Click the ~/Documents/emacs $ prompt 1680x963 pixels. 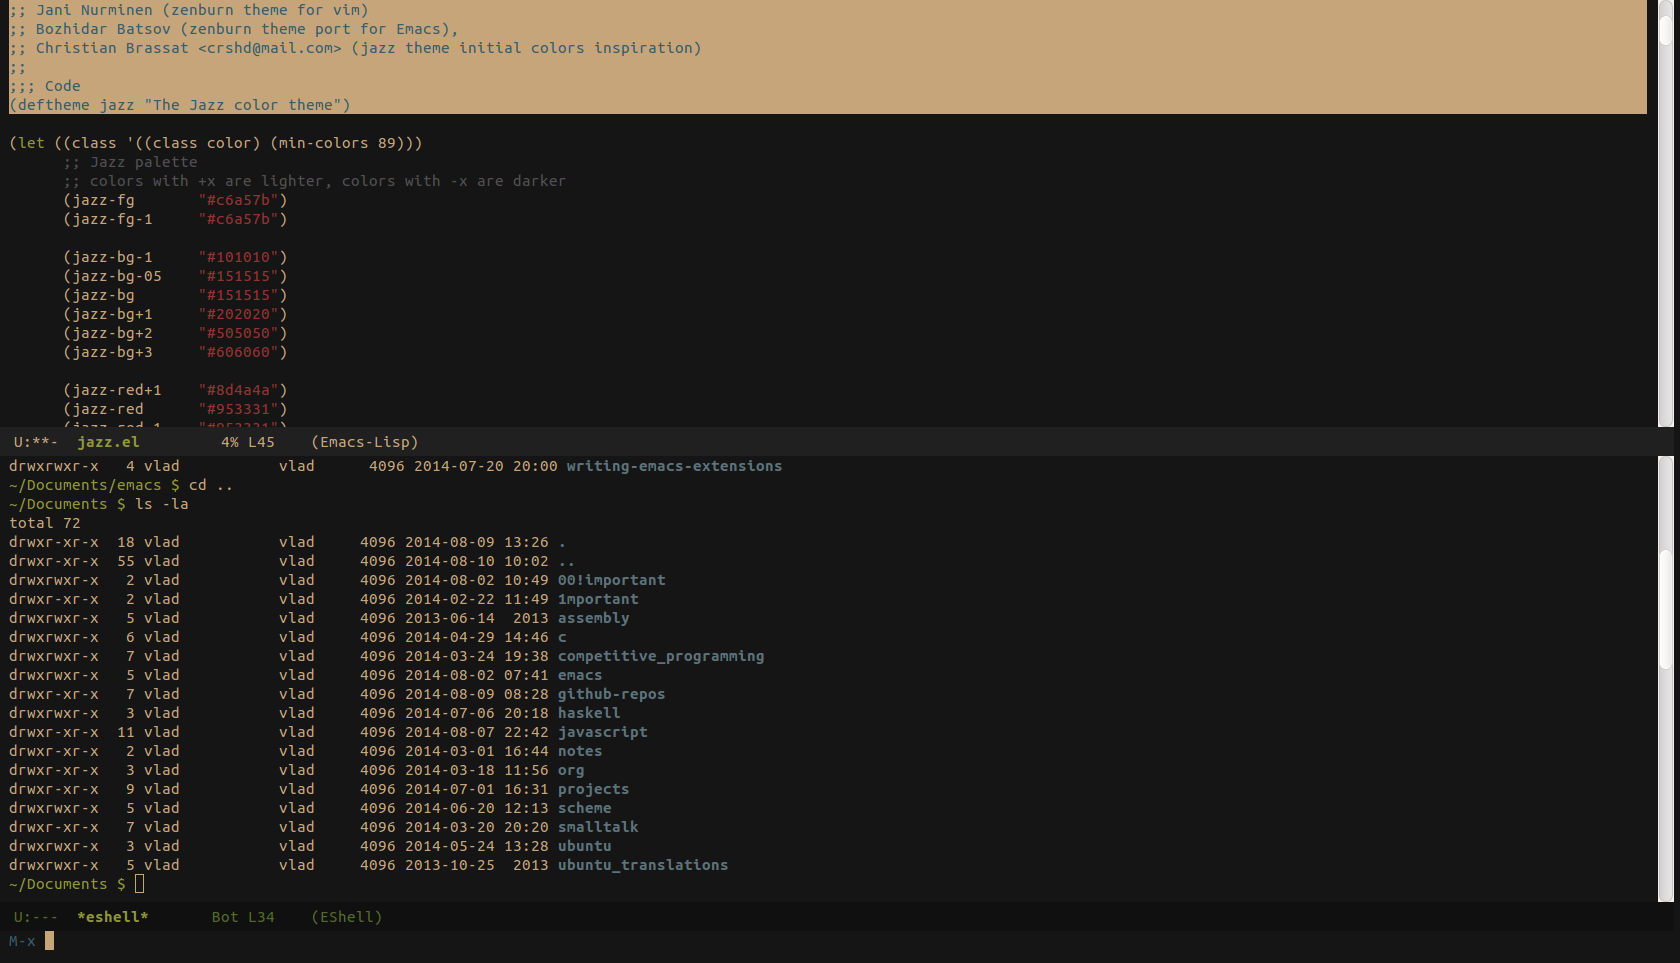point(94,485)
